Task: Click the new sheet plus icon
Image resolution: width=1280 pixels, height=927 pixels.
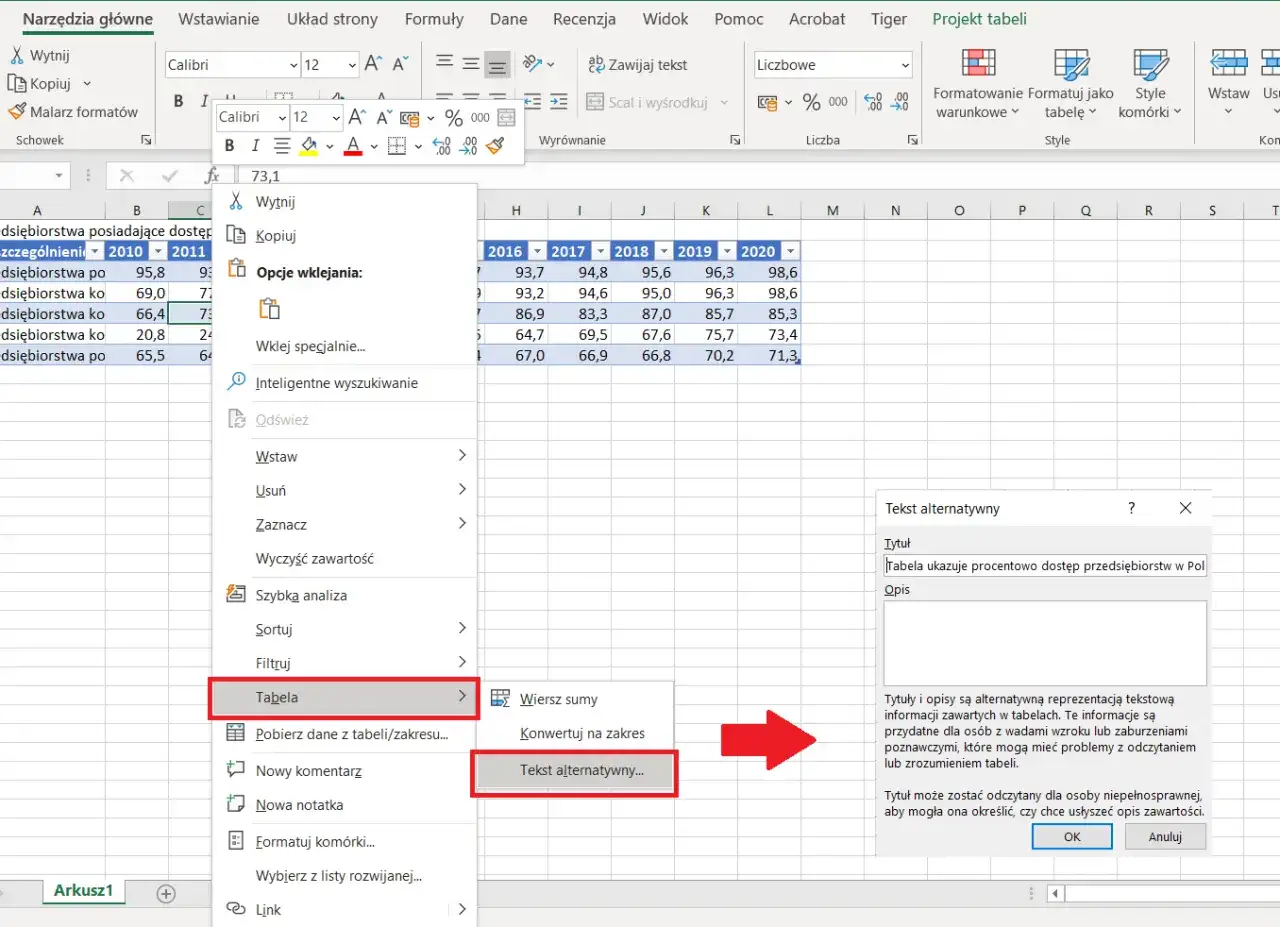Action: coord(166,893)
